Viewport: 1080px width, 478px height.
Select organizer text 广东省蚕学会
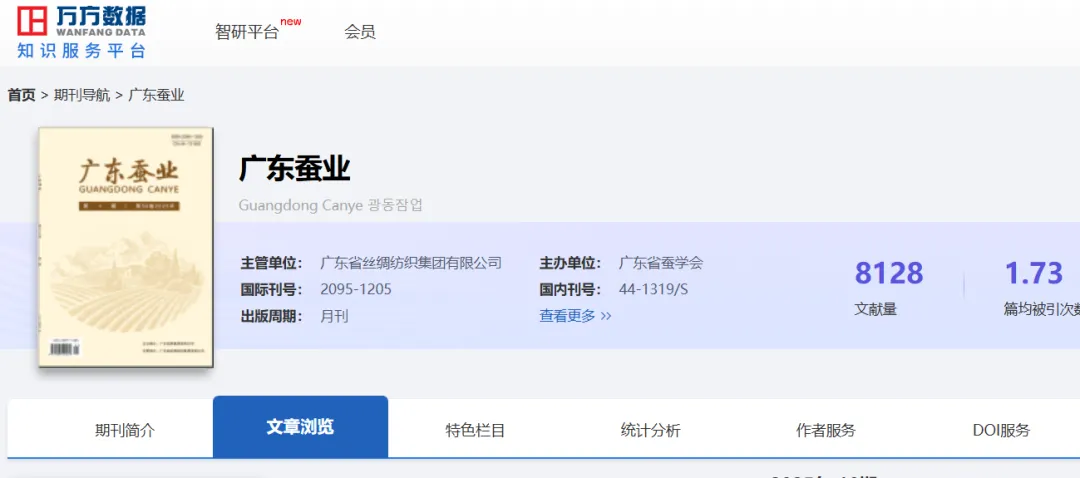(x=661, y=262)
